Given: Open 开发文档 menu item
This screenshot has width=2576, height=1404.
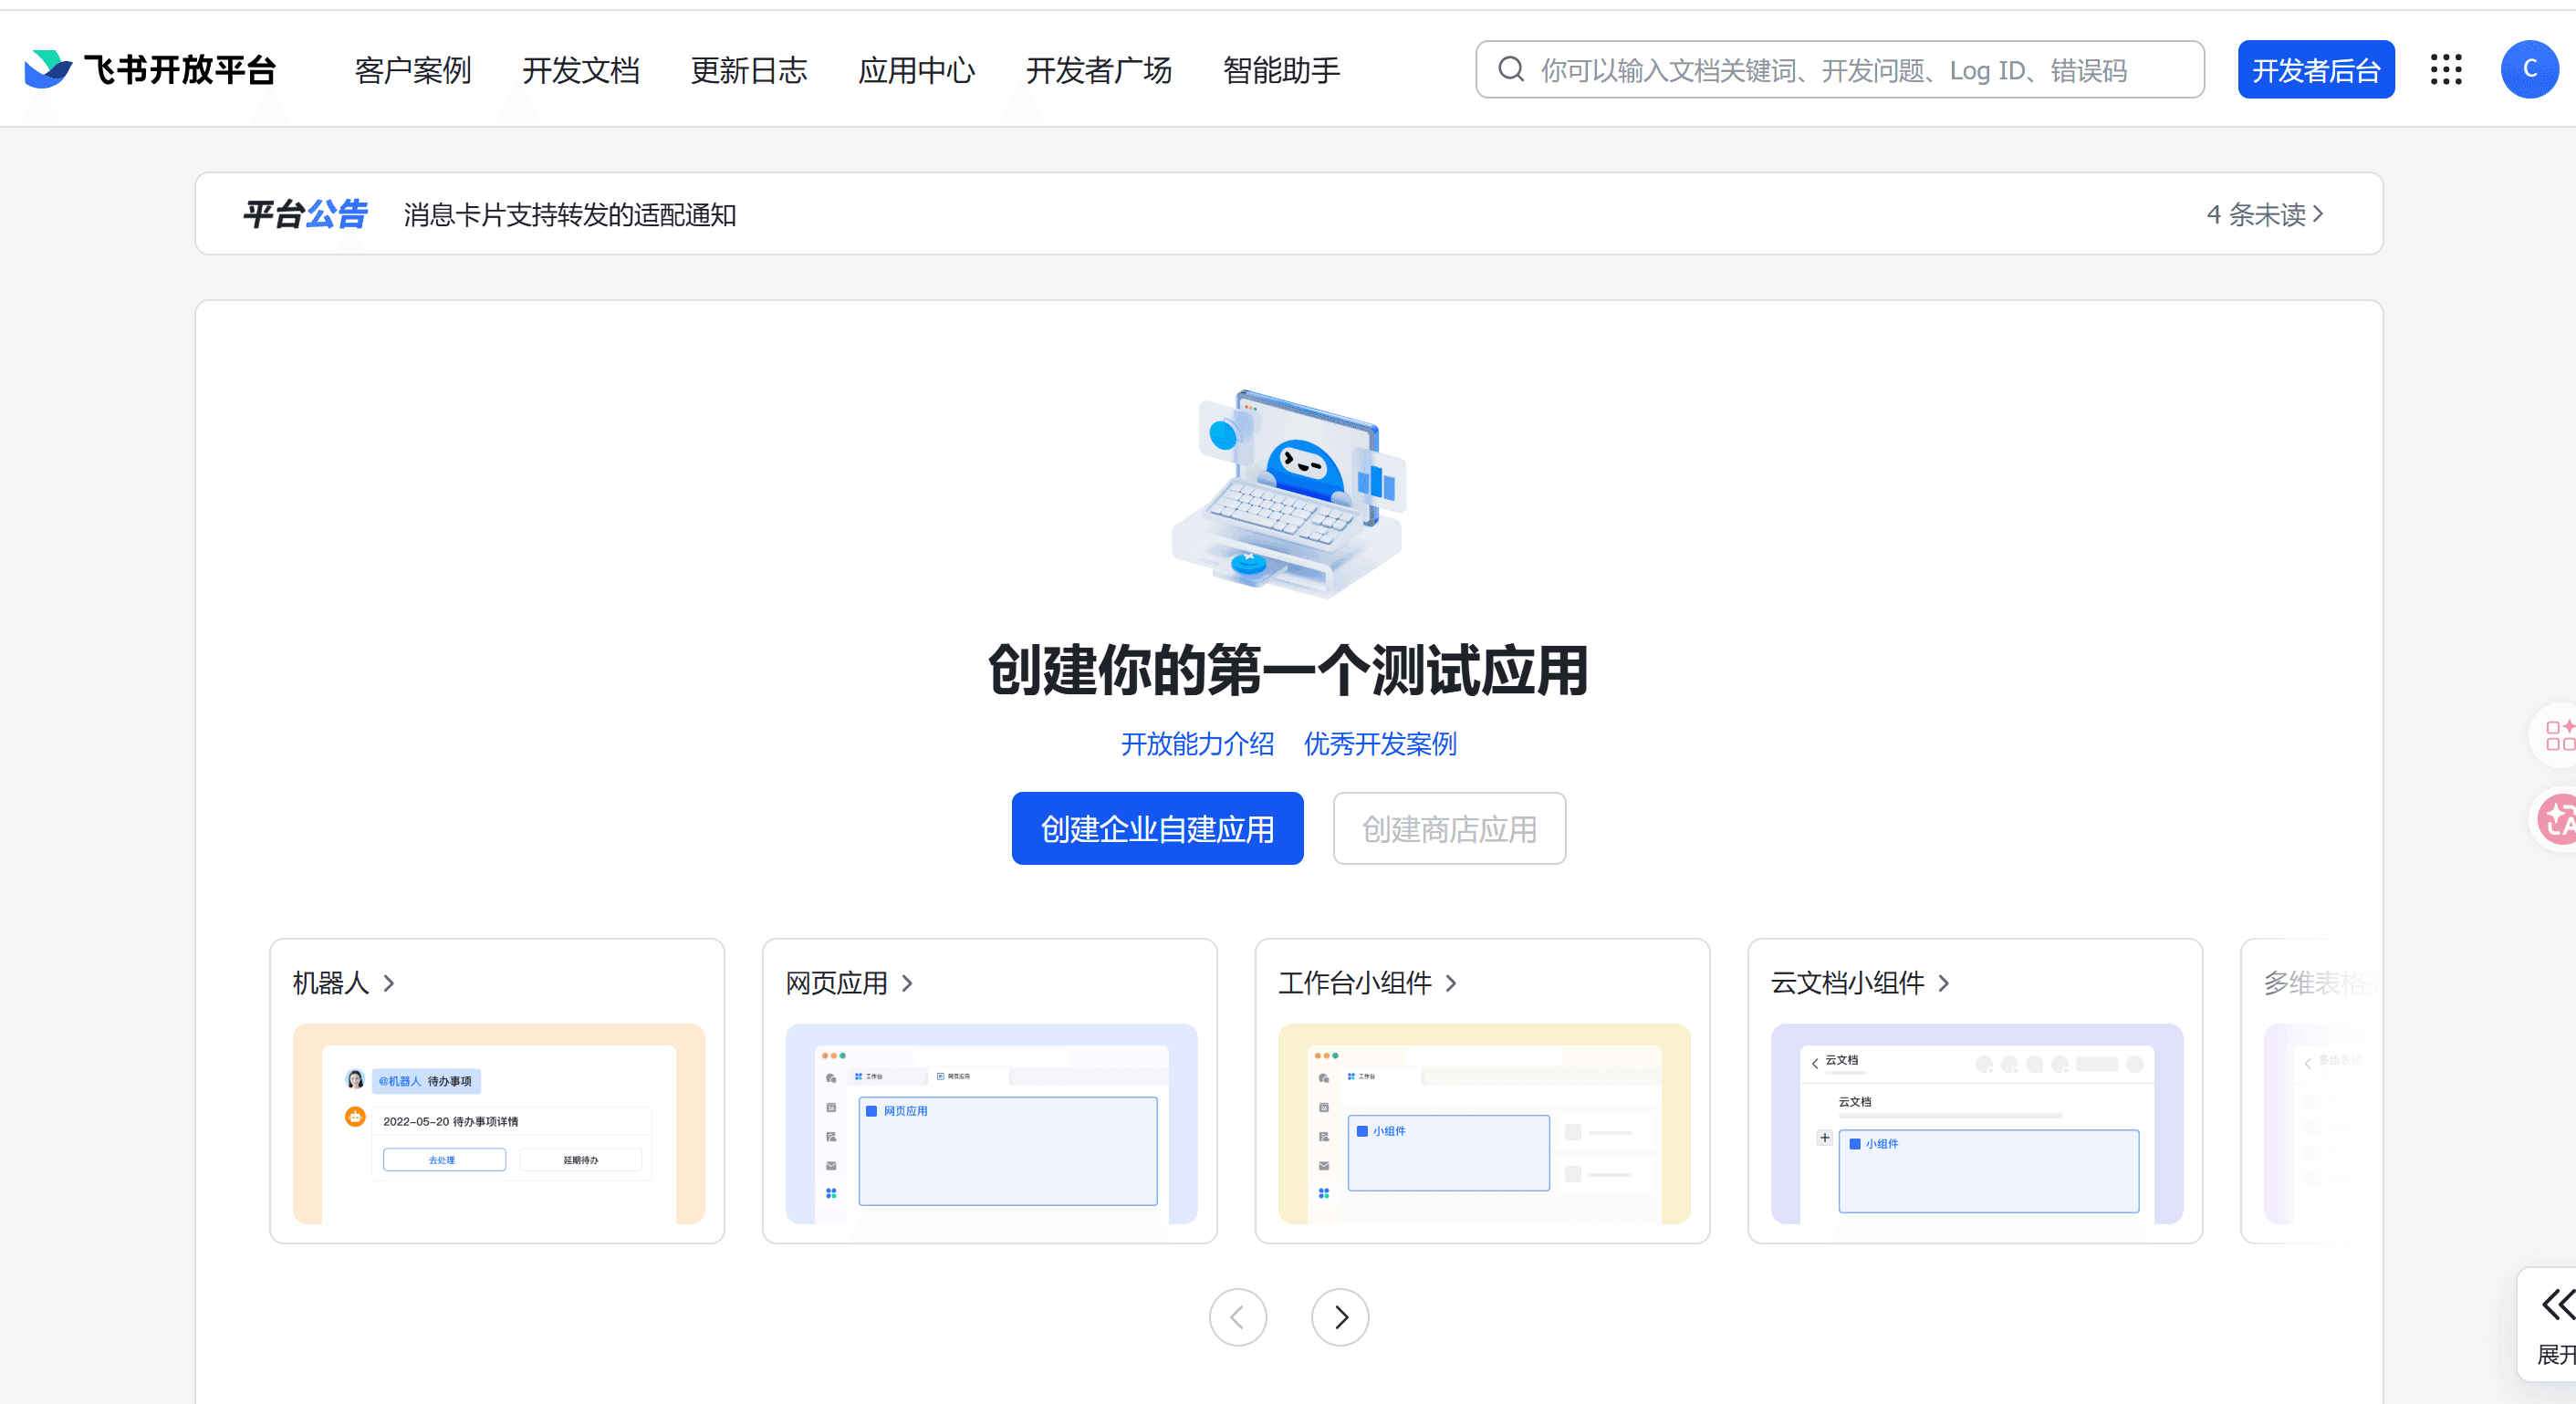Looking at the screenshot, I should [580, 70].
